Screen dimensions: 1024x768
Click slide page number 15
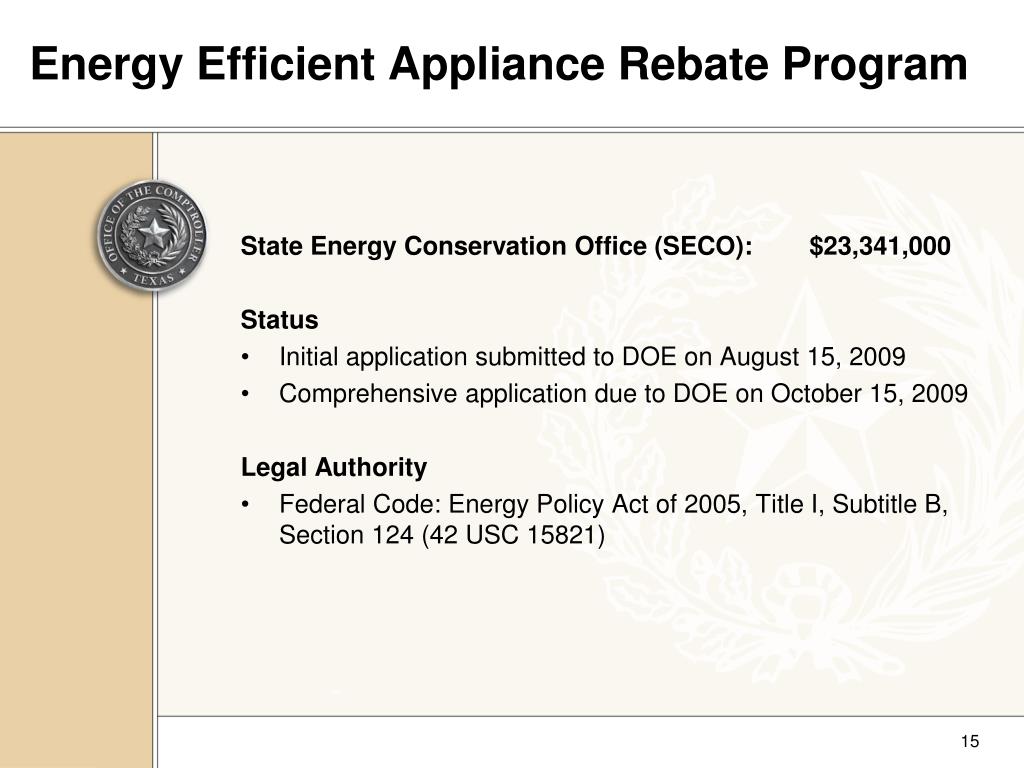[970, 741]
